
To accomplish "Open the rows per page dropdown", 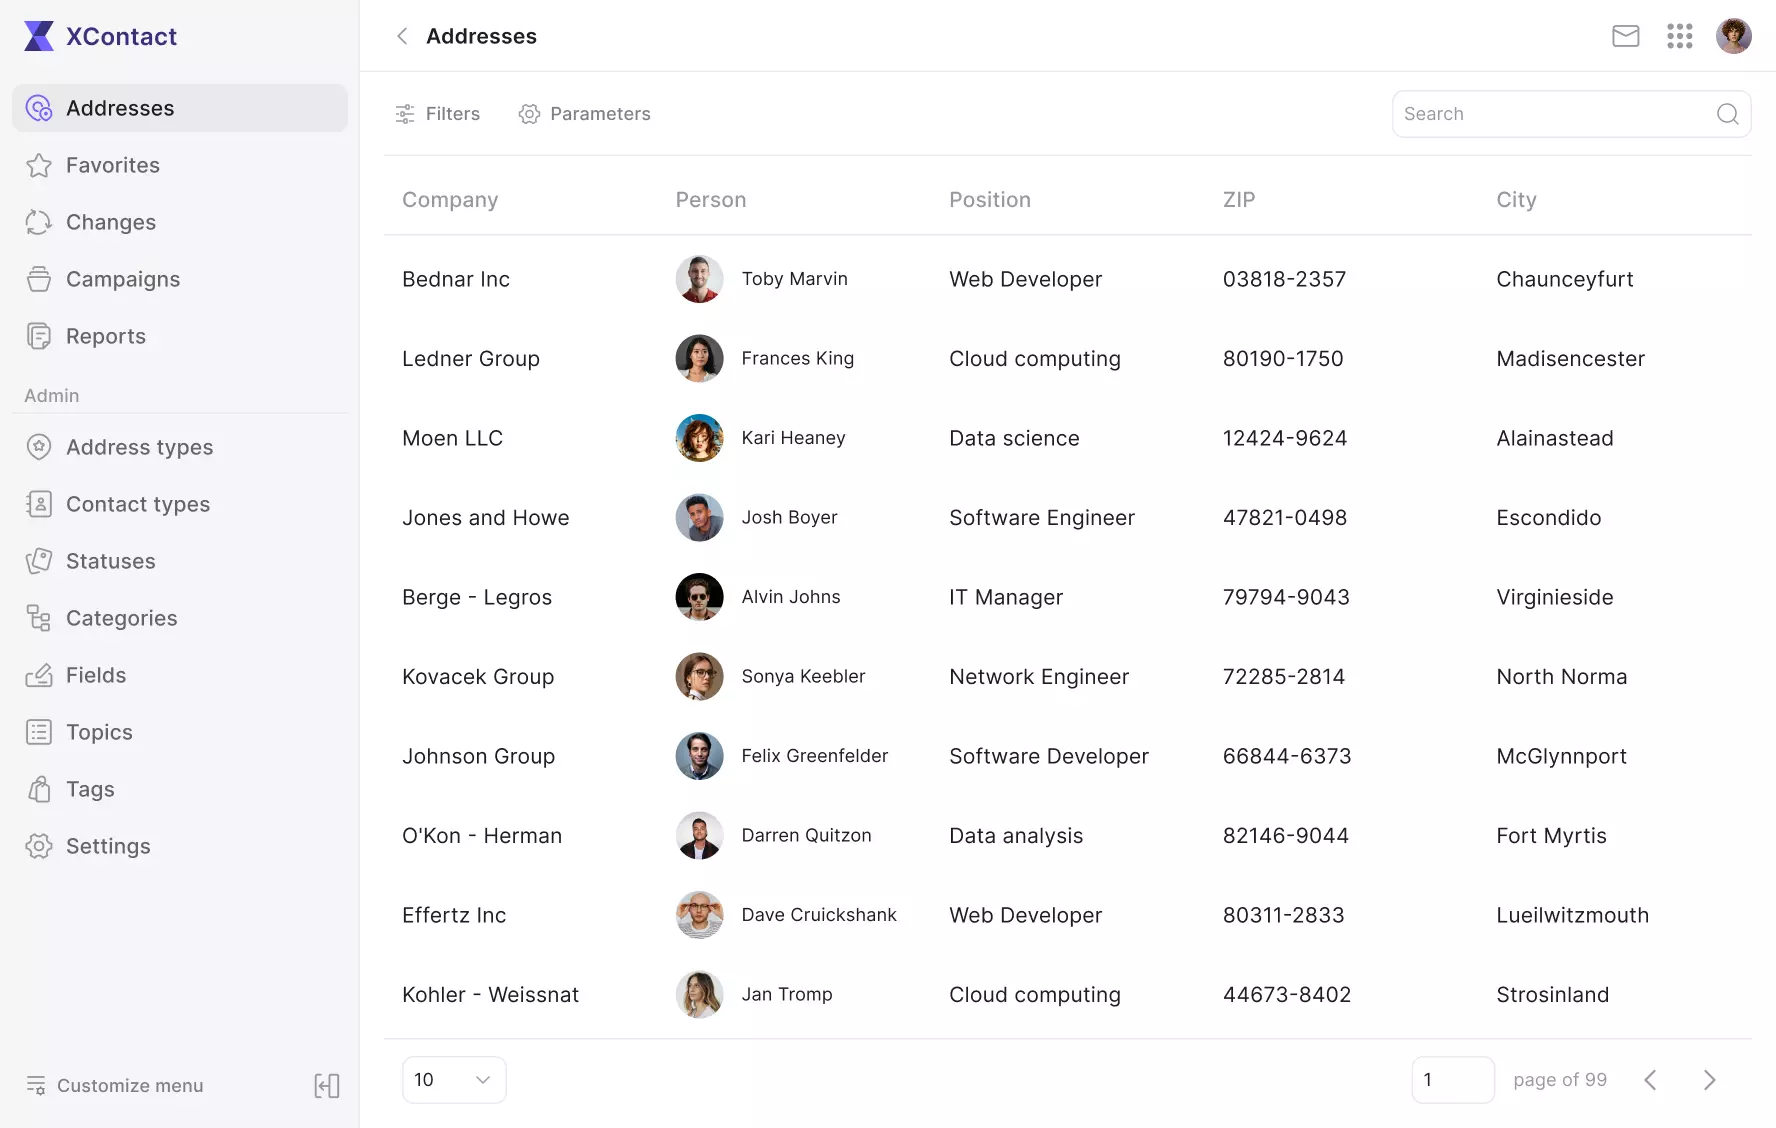I will coord(454,1080).
